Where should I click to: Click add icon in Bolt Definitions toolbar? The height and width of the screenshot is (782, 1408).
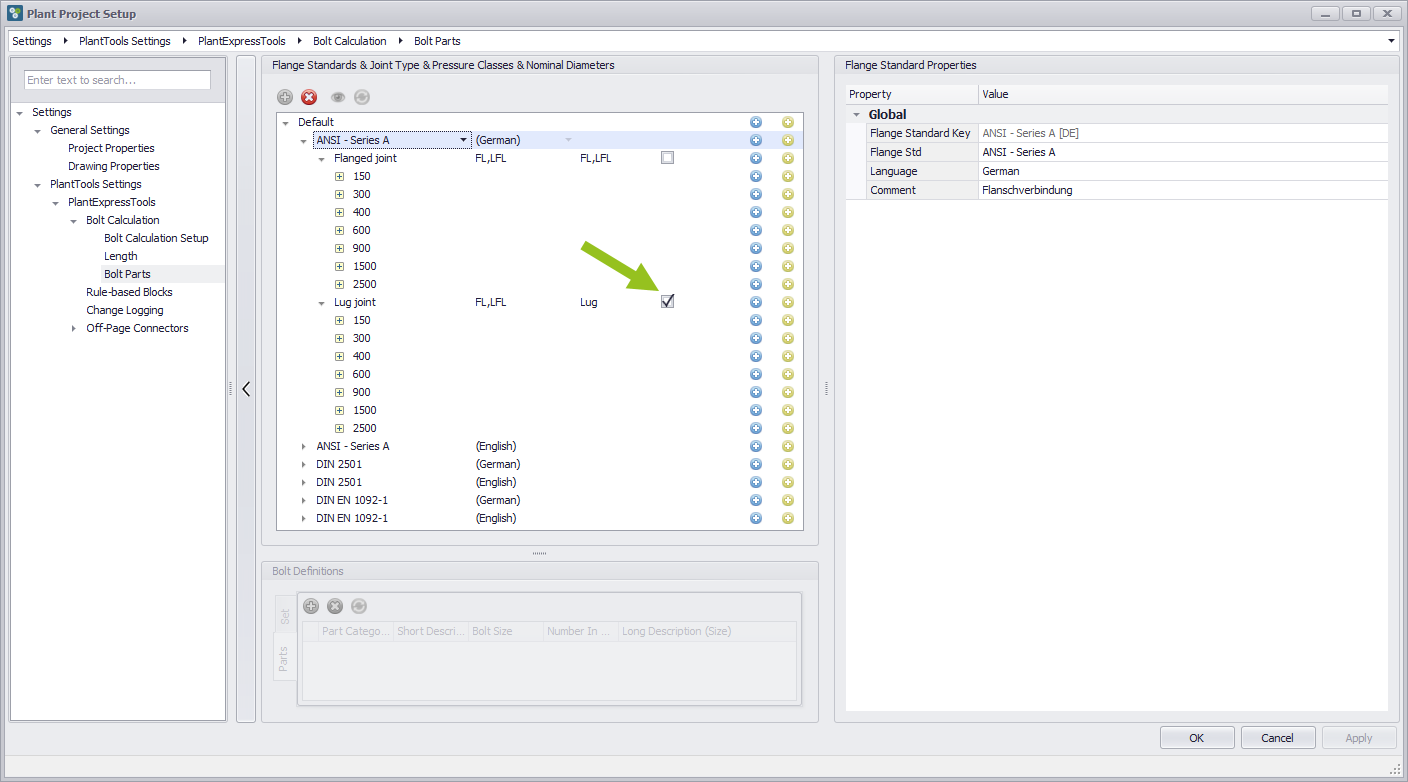[x=311, y=606]
